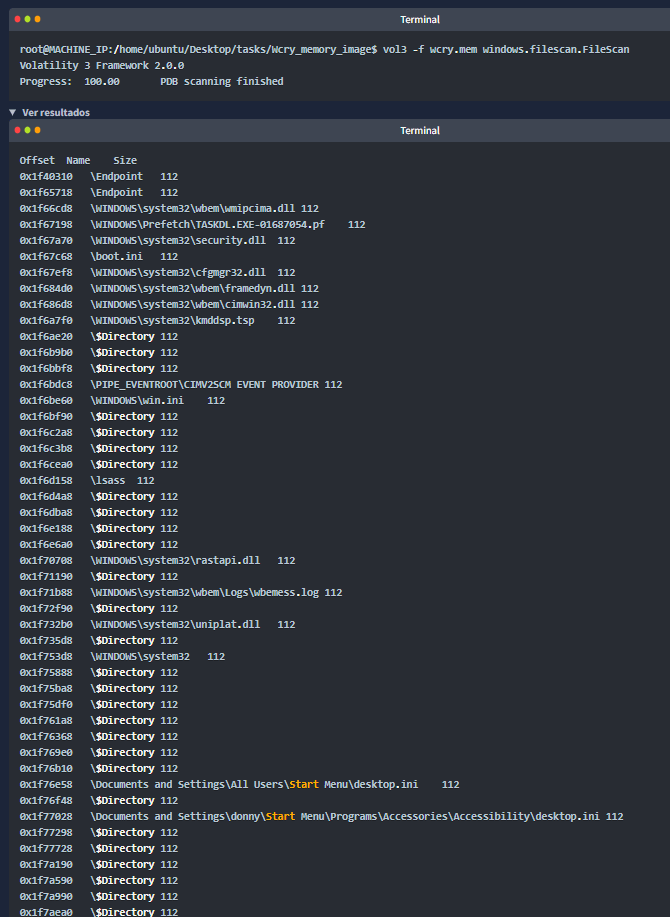Click the cfgmgr32.dll path entry

(x=178, y=273)
